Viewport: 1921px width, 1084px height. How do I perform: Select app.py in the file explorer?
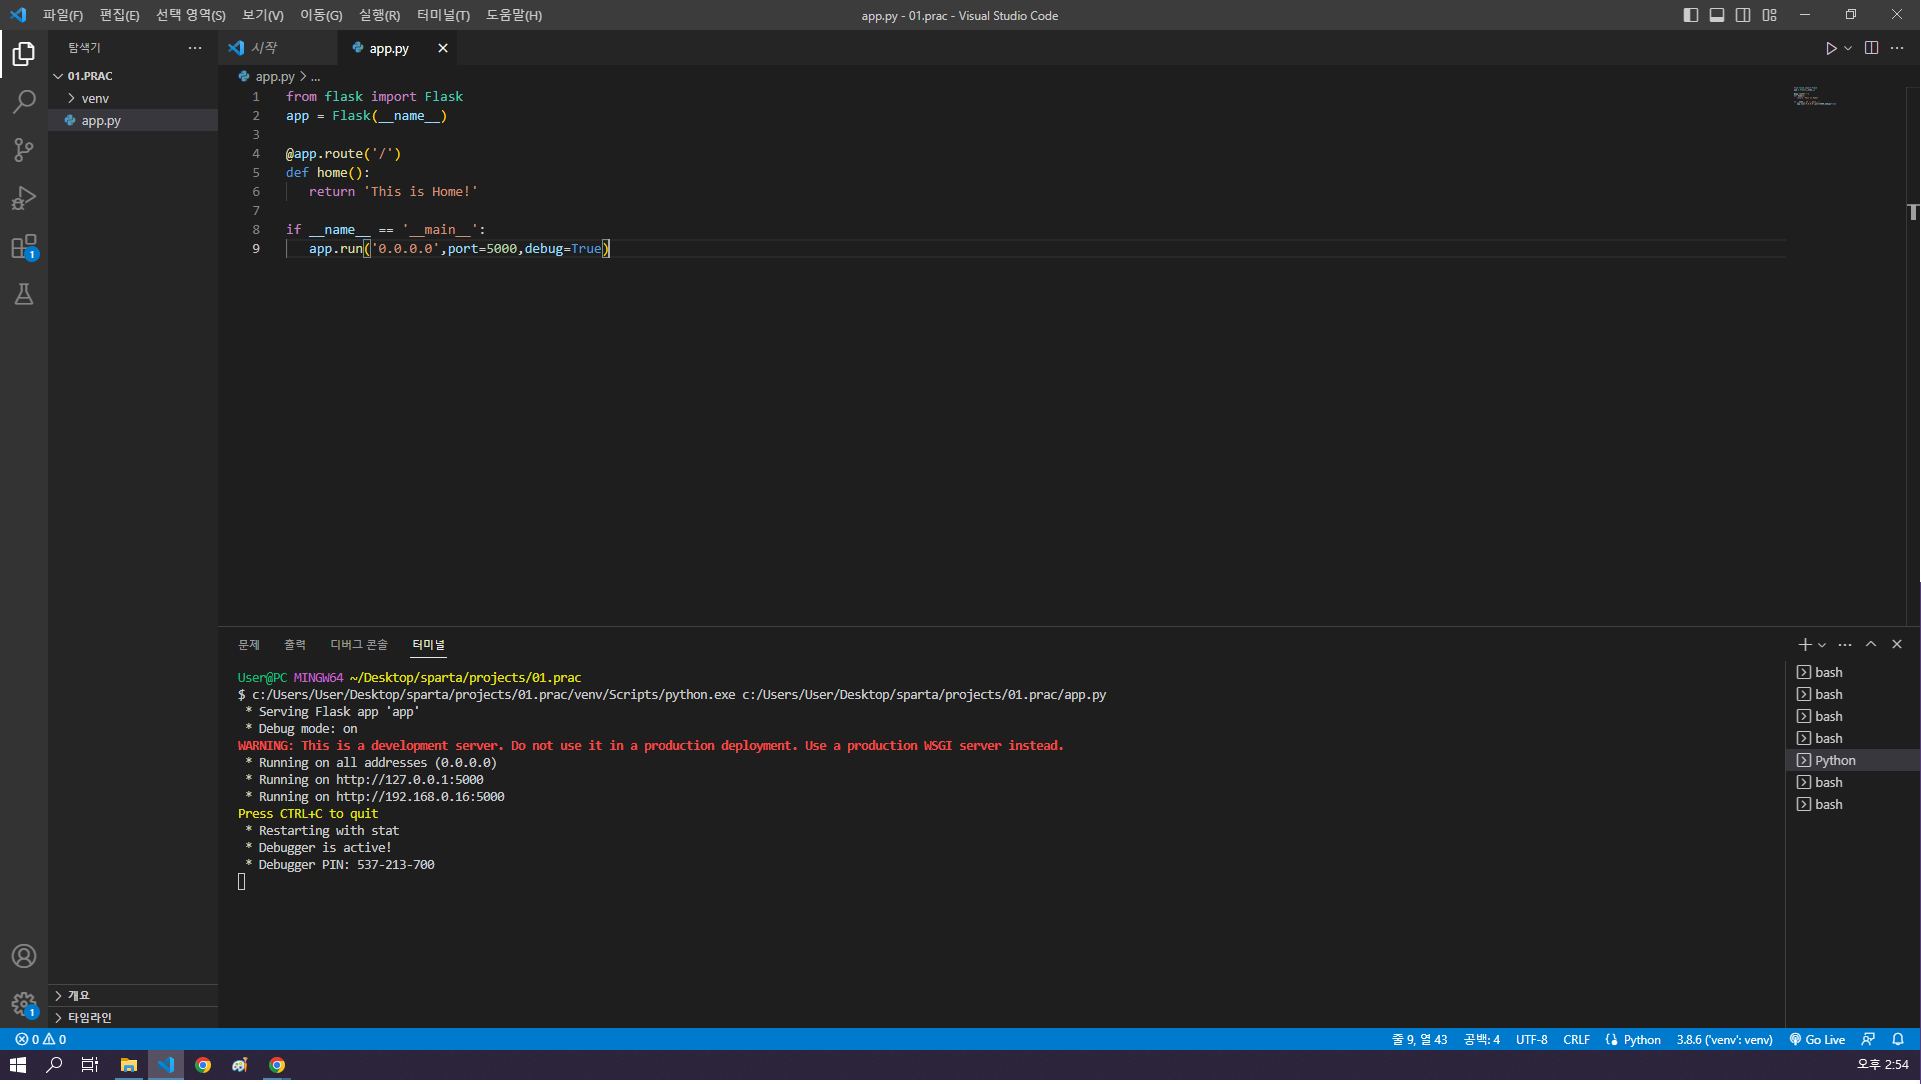point(133,120)
